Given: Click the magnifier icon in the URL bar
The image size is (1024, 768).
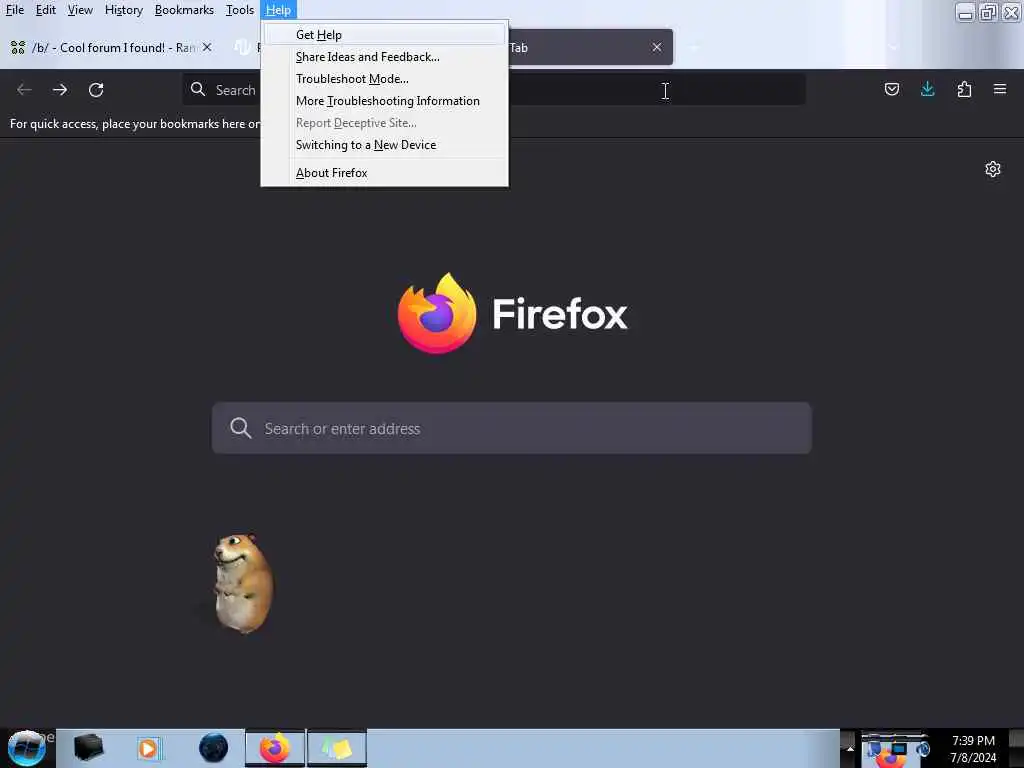Looking at the screenshot, I should [x=198, y=89].
